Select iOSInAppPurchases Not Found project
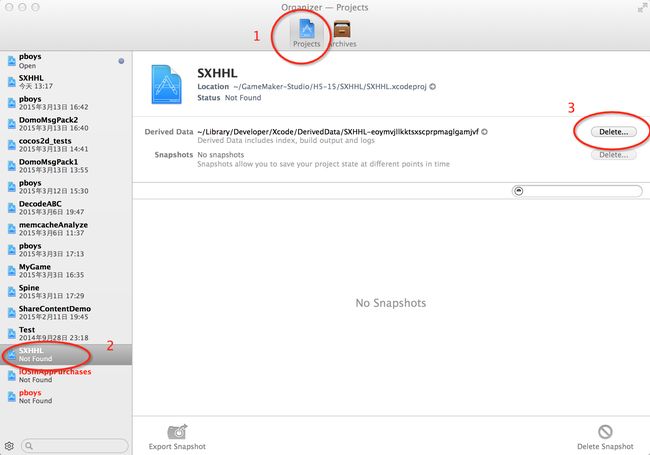Image resolution: width=650 pixels, height=455 pixels. pos(66,375)
